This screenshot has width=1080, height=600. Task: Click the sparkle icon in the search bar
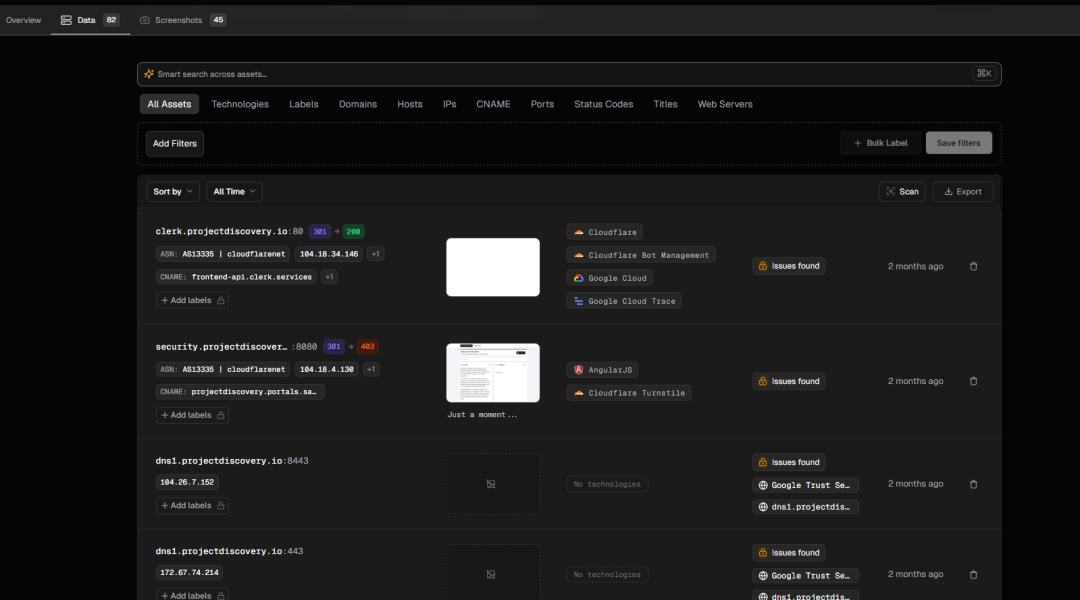149,74
